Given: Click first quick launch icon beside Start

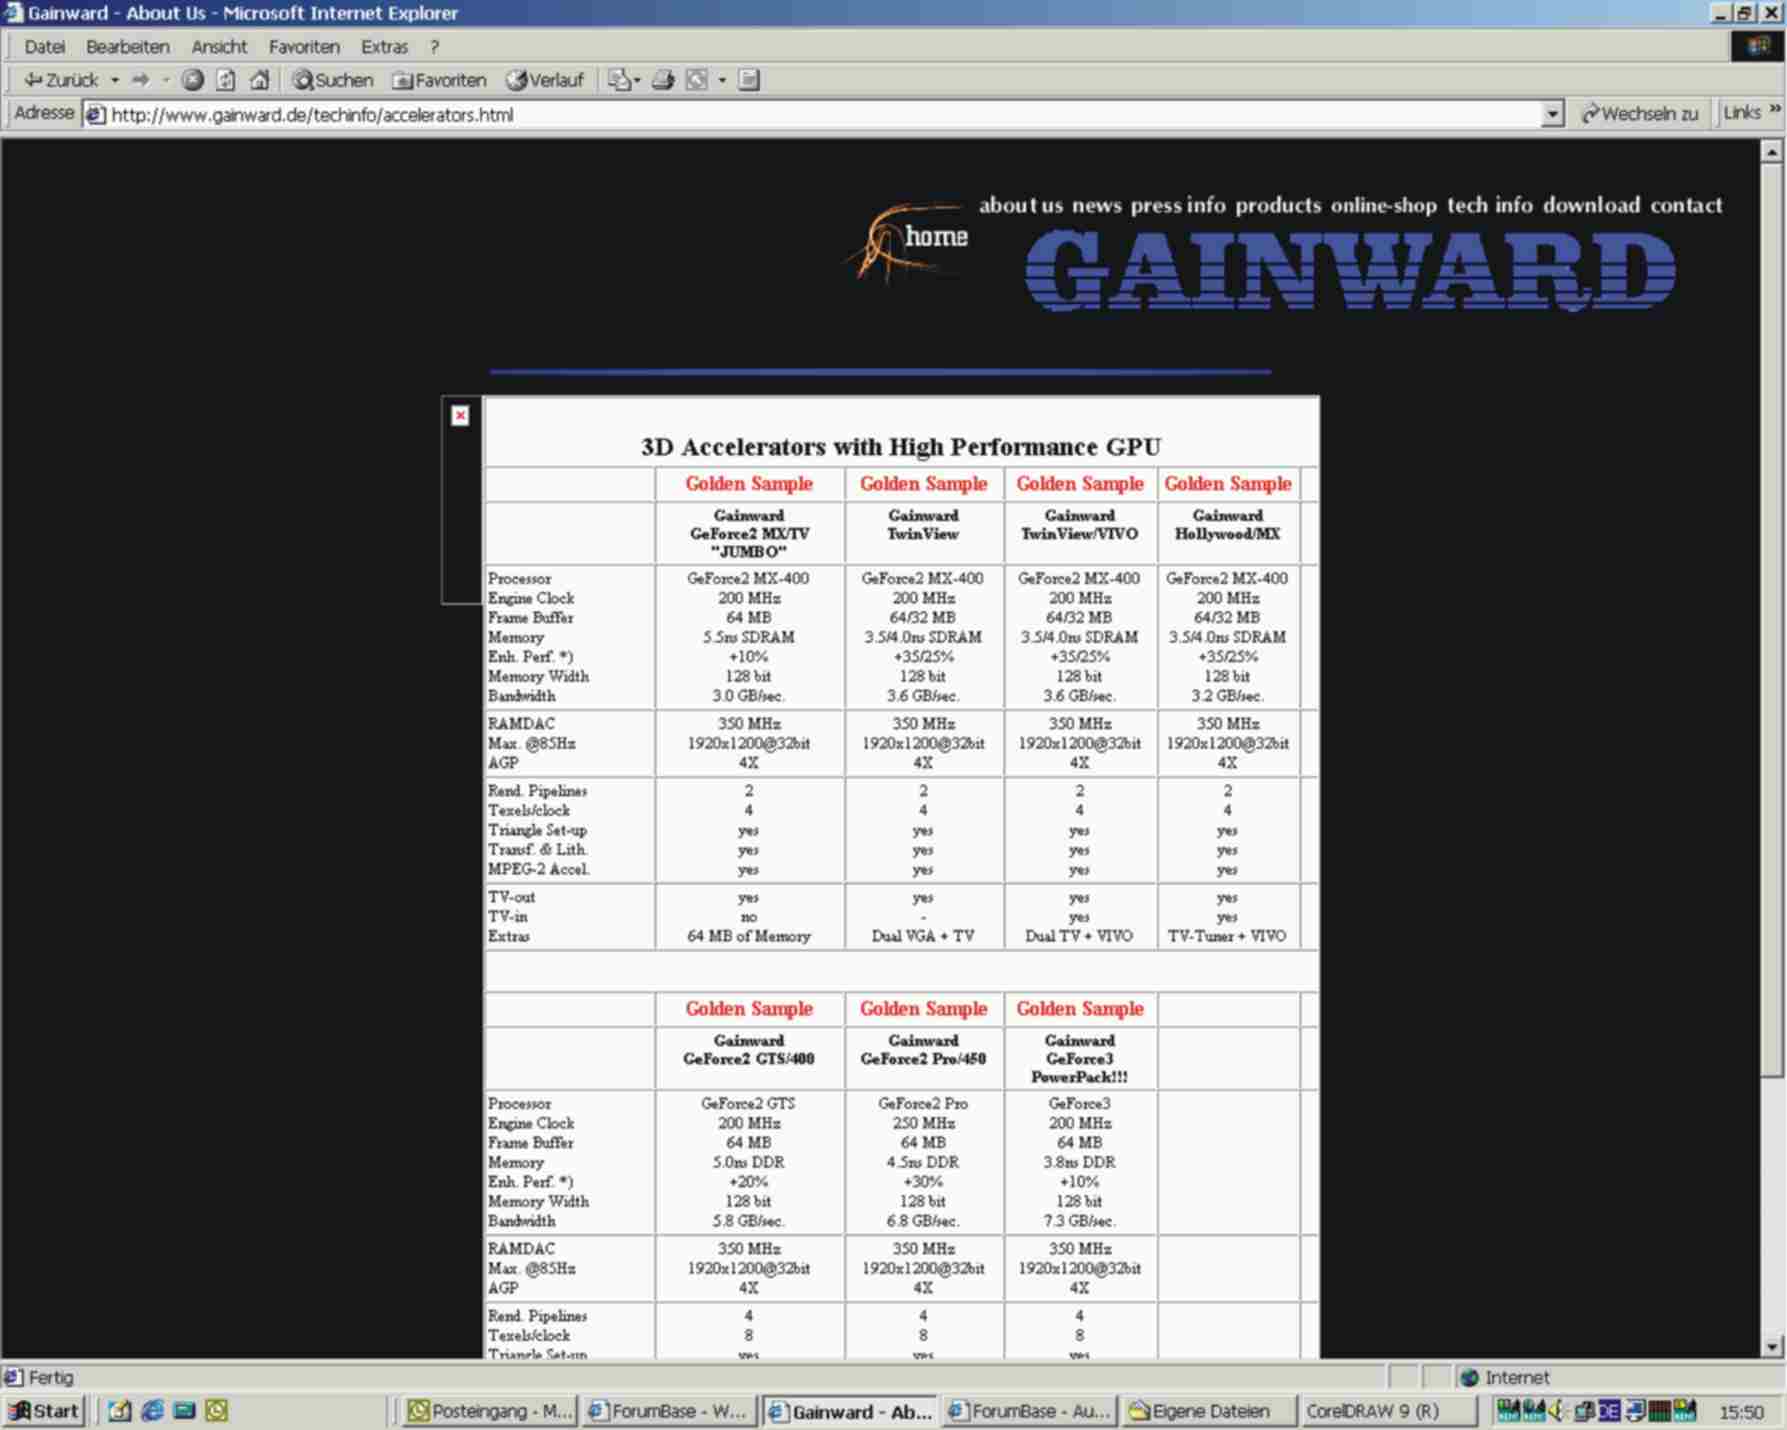Looking at the screenshot, I should click(120, 1411).
